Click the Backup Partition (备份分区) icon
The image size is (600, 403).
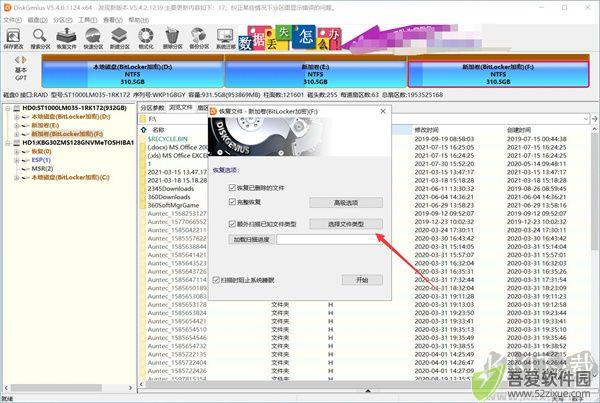point(199,38)
